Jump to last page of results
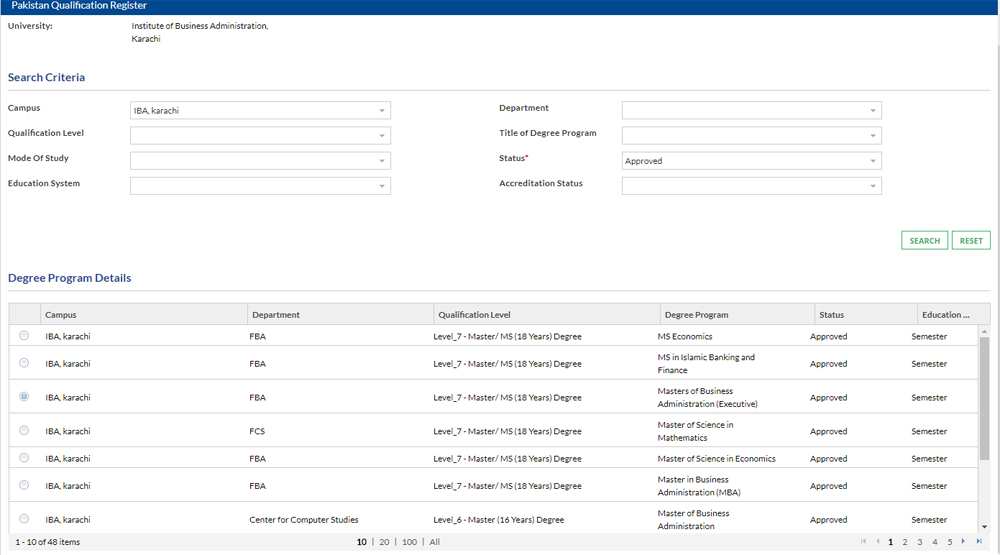 coord(979,542)
